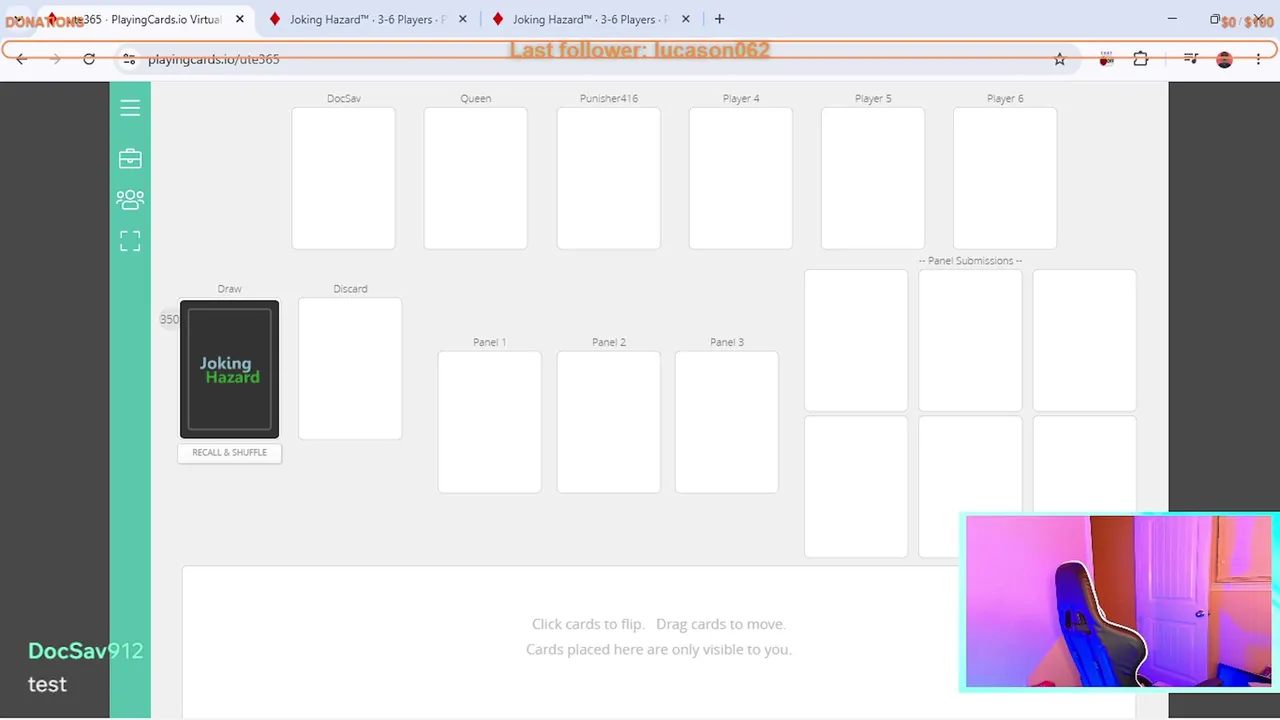Click the Discard pile slot

(350, 369)
